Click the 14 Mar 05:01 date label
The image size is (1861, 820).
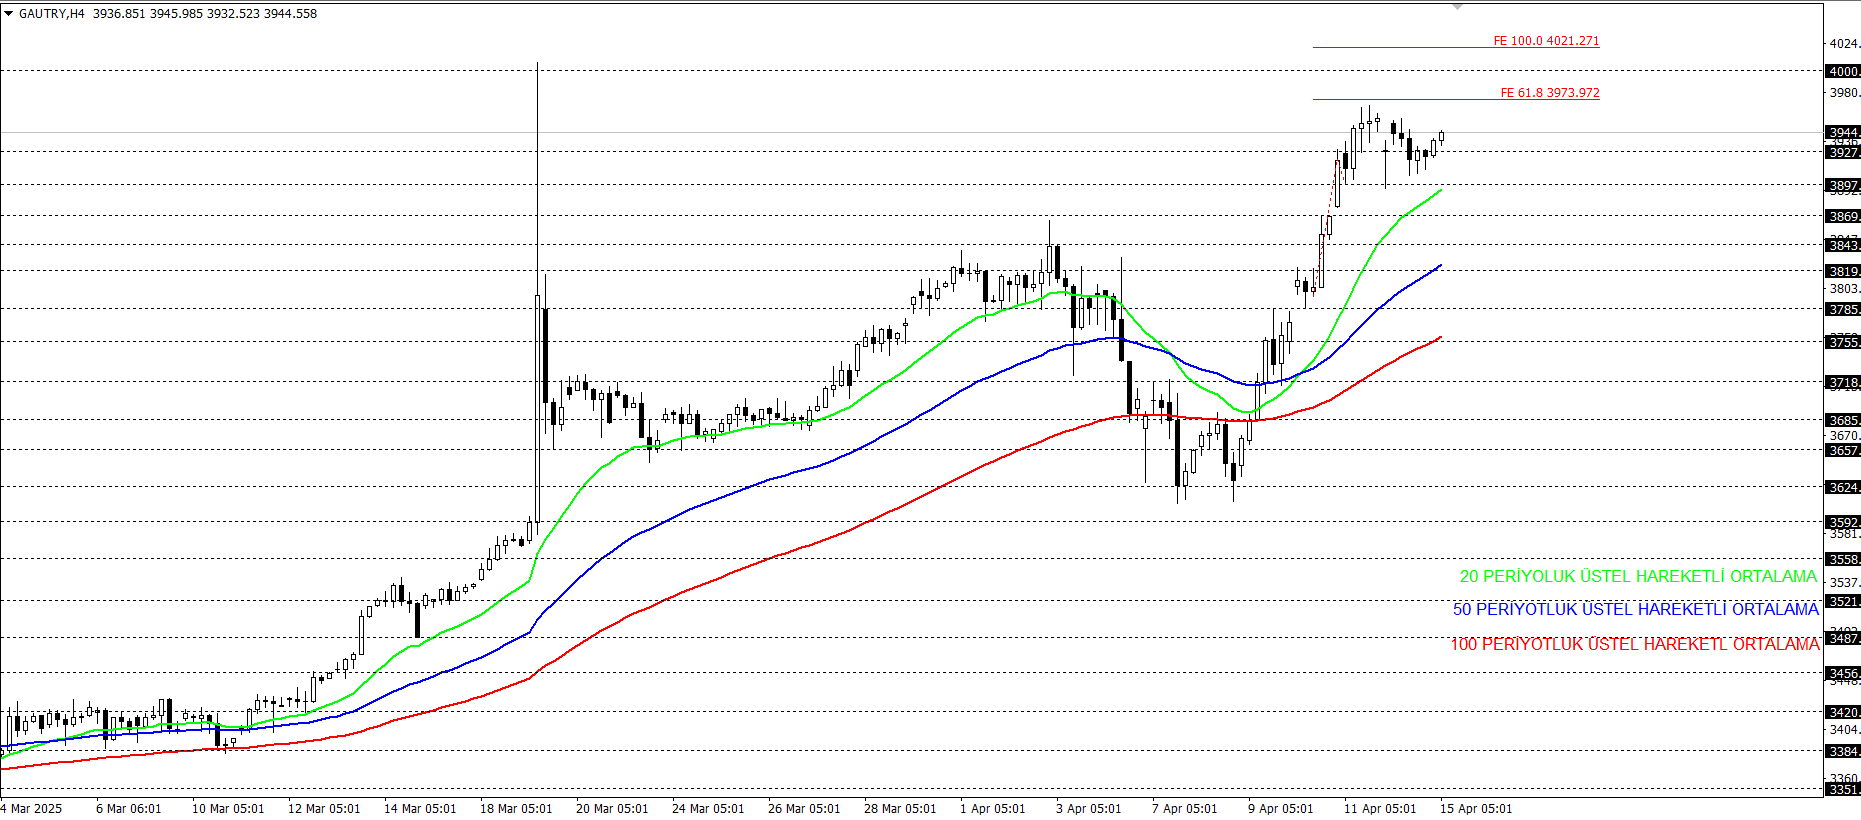click(x=420, y=808)
